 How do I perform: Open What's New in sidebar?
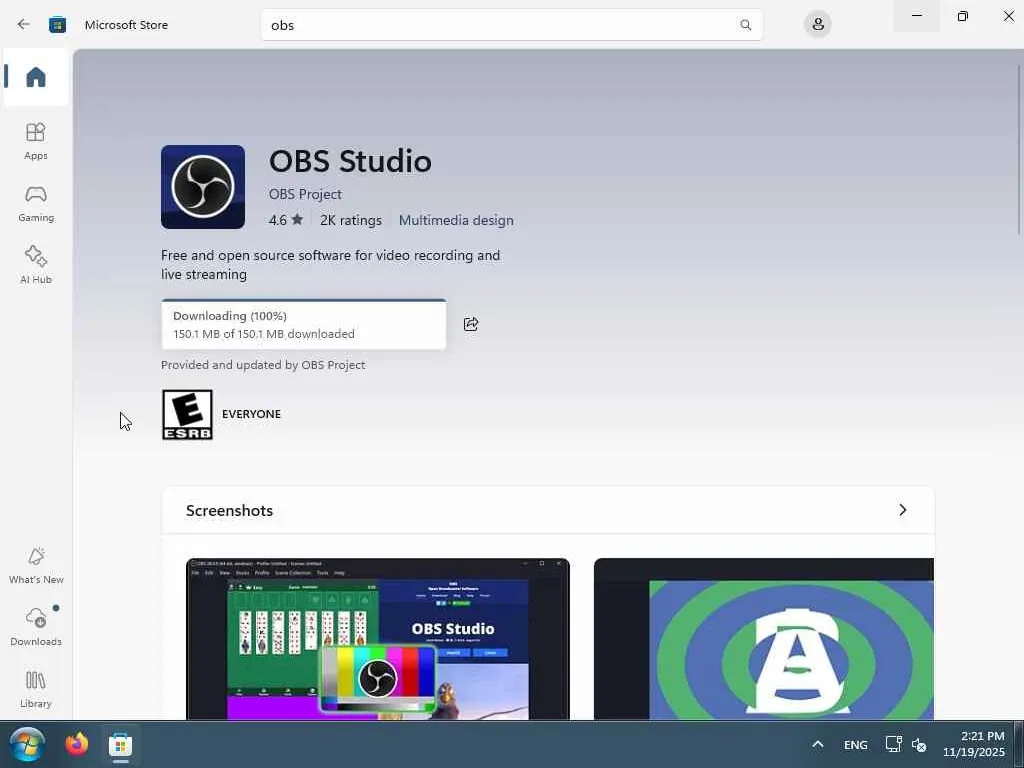[x=36, y=566]
